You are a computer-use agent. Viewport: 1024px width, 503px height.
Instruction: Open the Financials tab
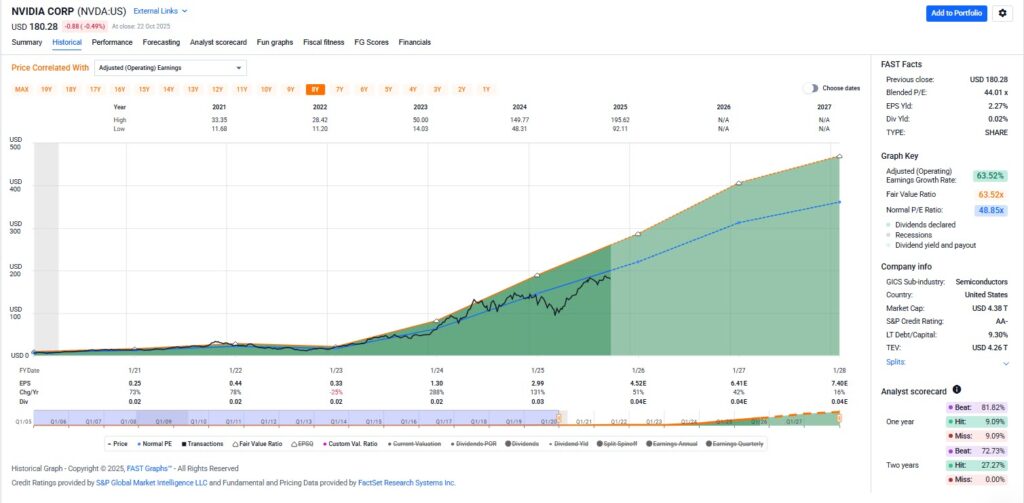tap(414, 42)
